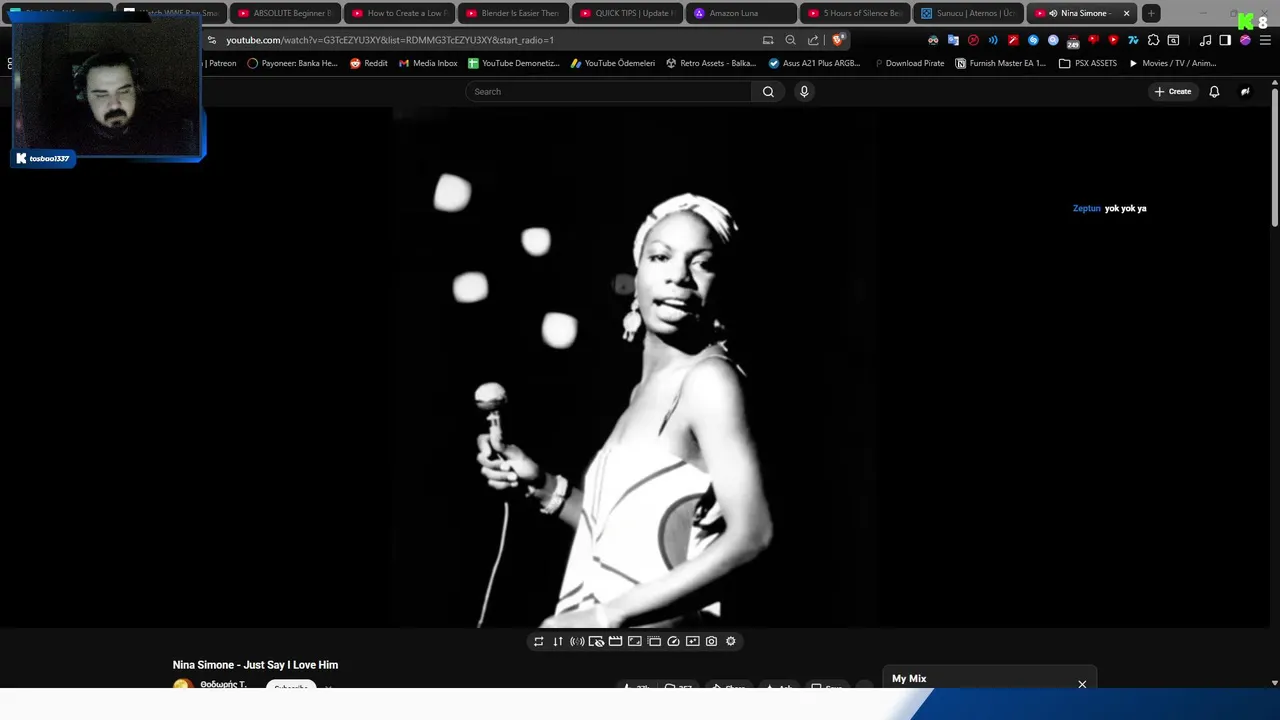Click the My Mix panel heading
Screen dimensions: 1280x720
point(909,678)
